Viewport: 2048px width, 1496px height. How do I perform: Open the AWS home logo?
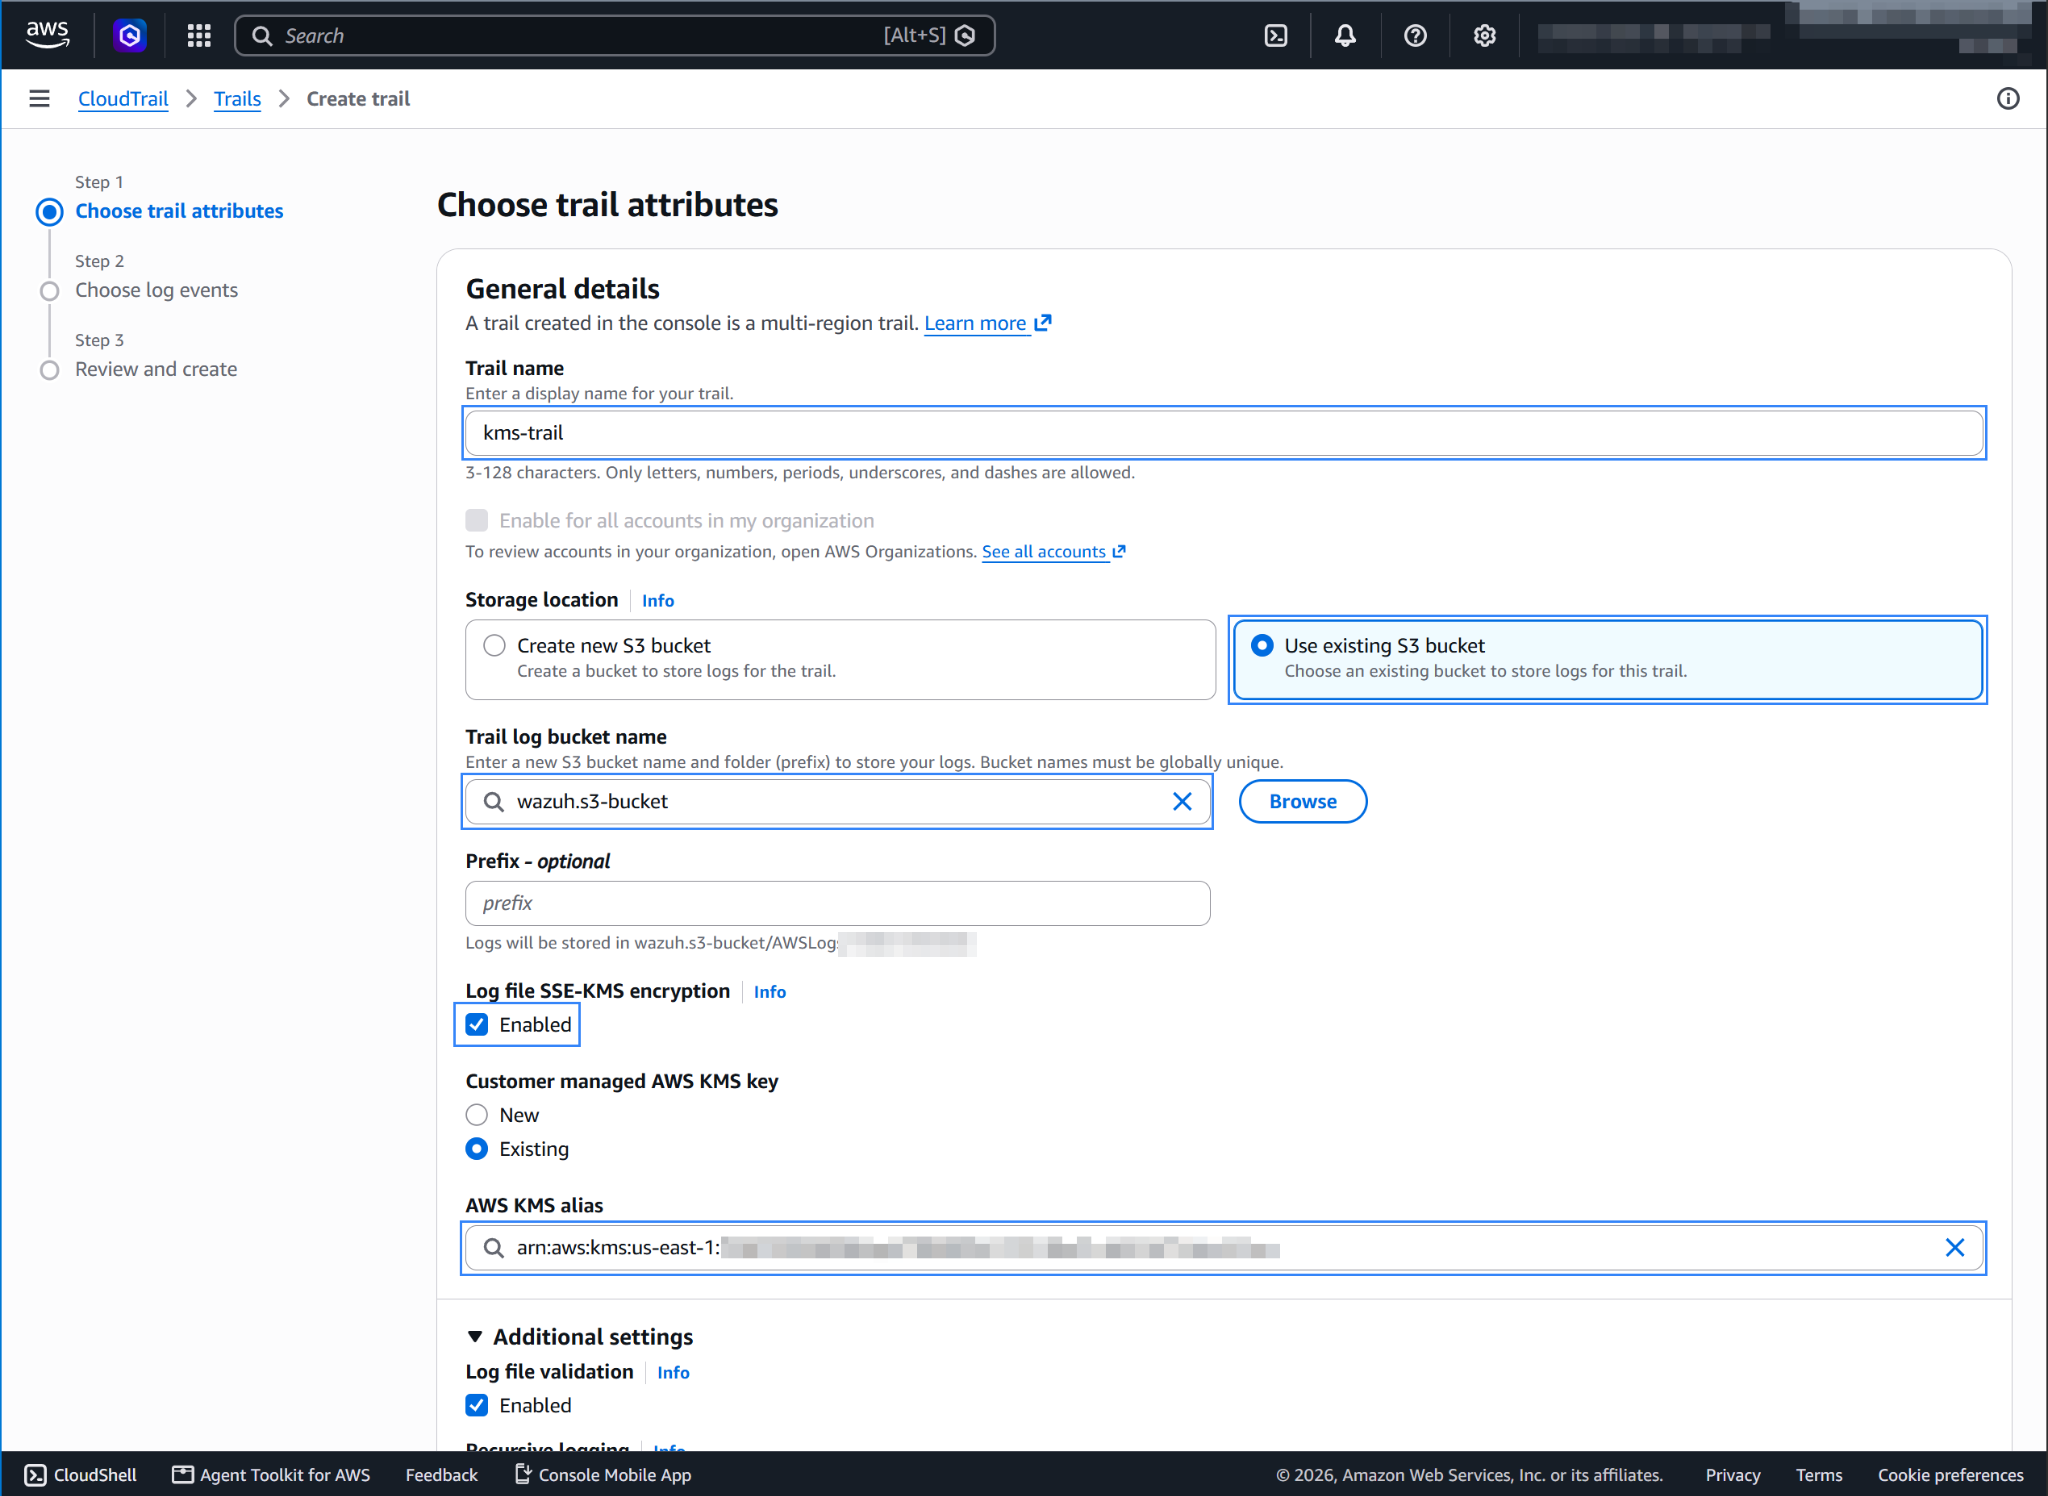(47, 35)
